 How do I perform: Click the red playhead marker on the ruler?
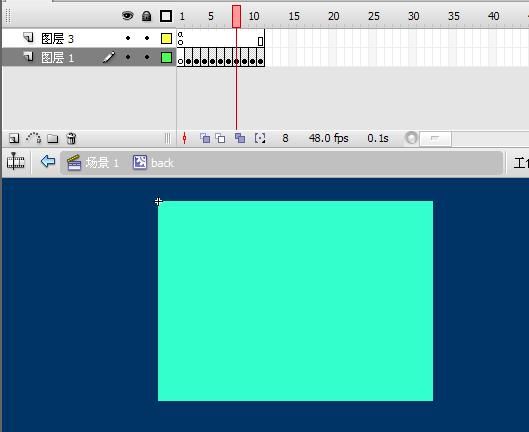236,16
